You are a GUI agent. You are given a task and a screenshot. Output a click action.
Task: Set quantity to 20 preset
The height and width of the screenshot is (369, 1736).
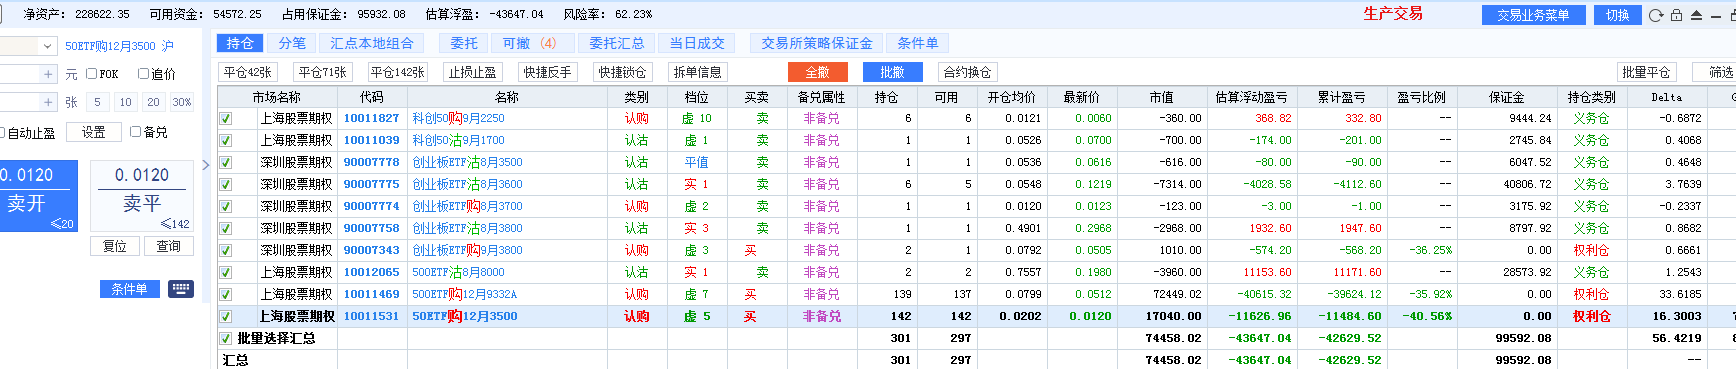(x=153, y=102)
